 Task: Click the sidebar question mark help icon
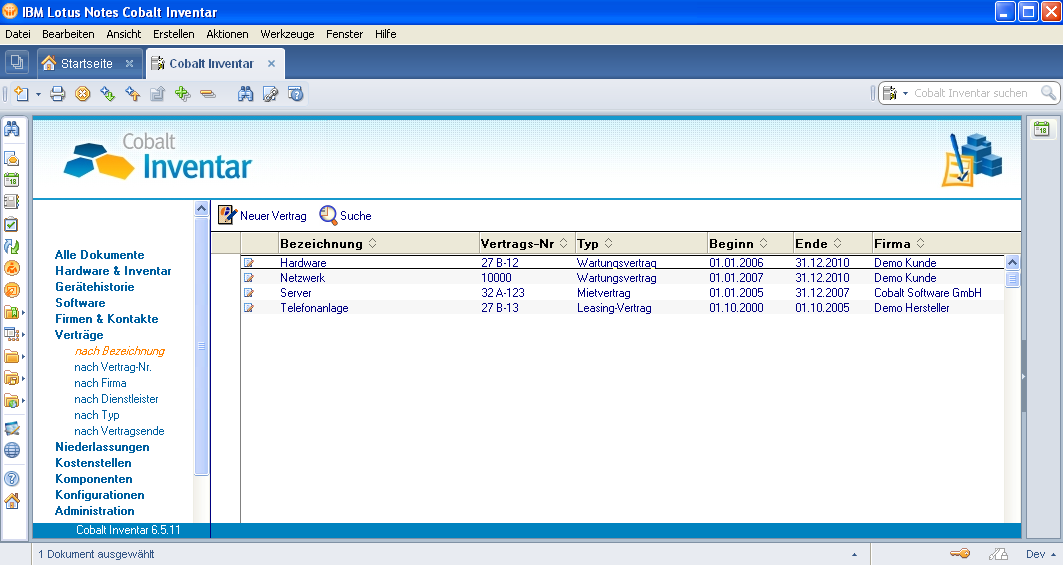(12, 479)
